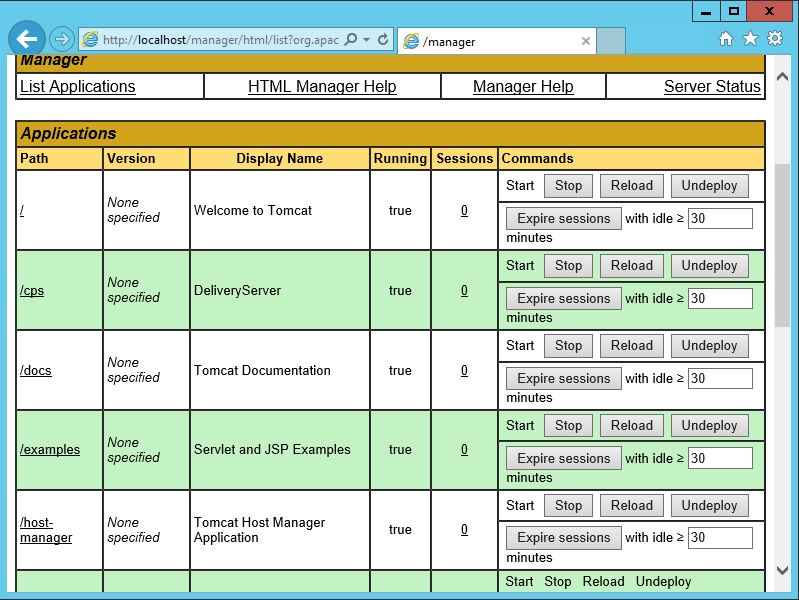Viewport: 799px width, 600px height.
Task: Open the address bar dropdown arrow
Action: (x=366, y=39)
